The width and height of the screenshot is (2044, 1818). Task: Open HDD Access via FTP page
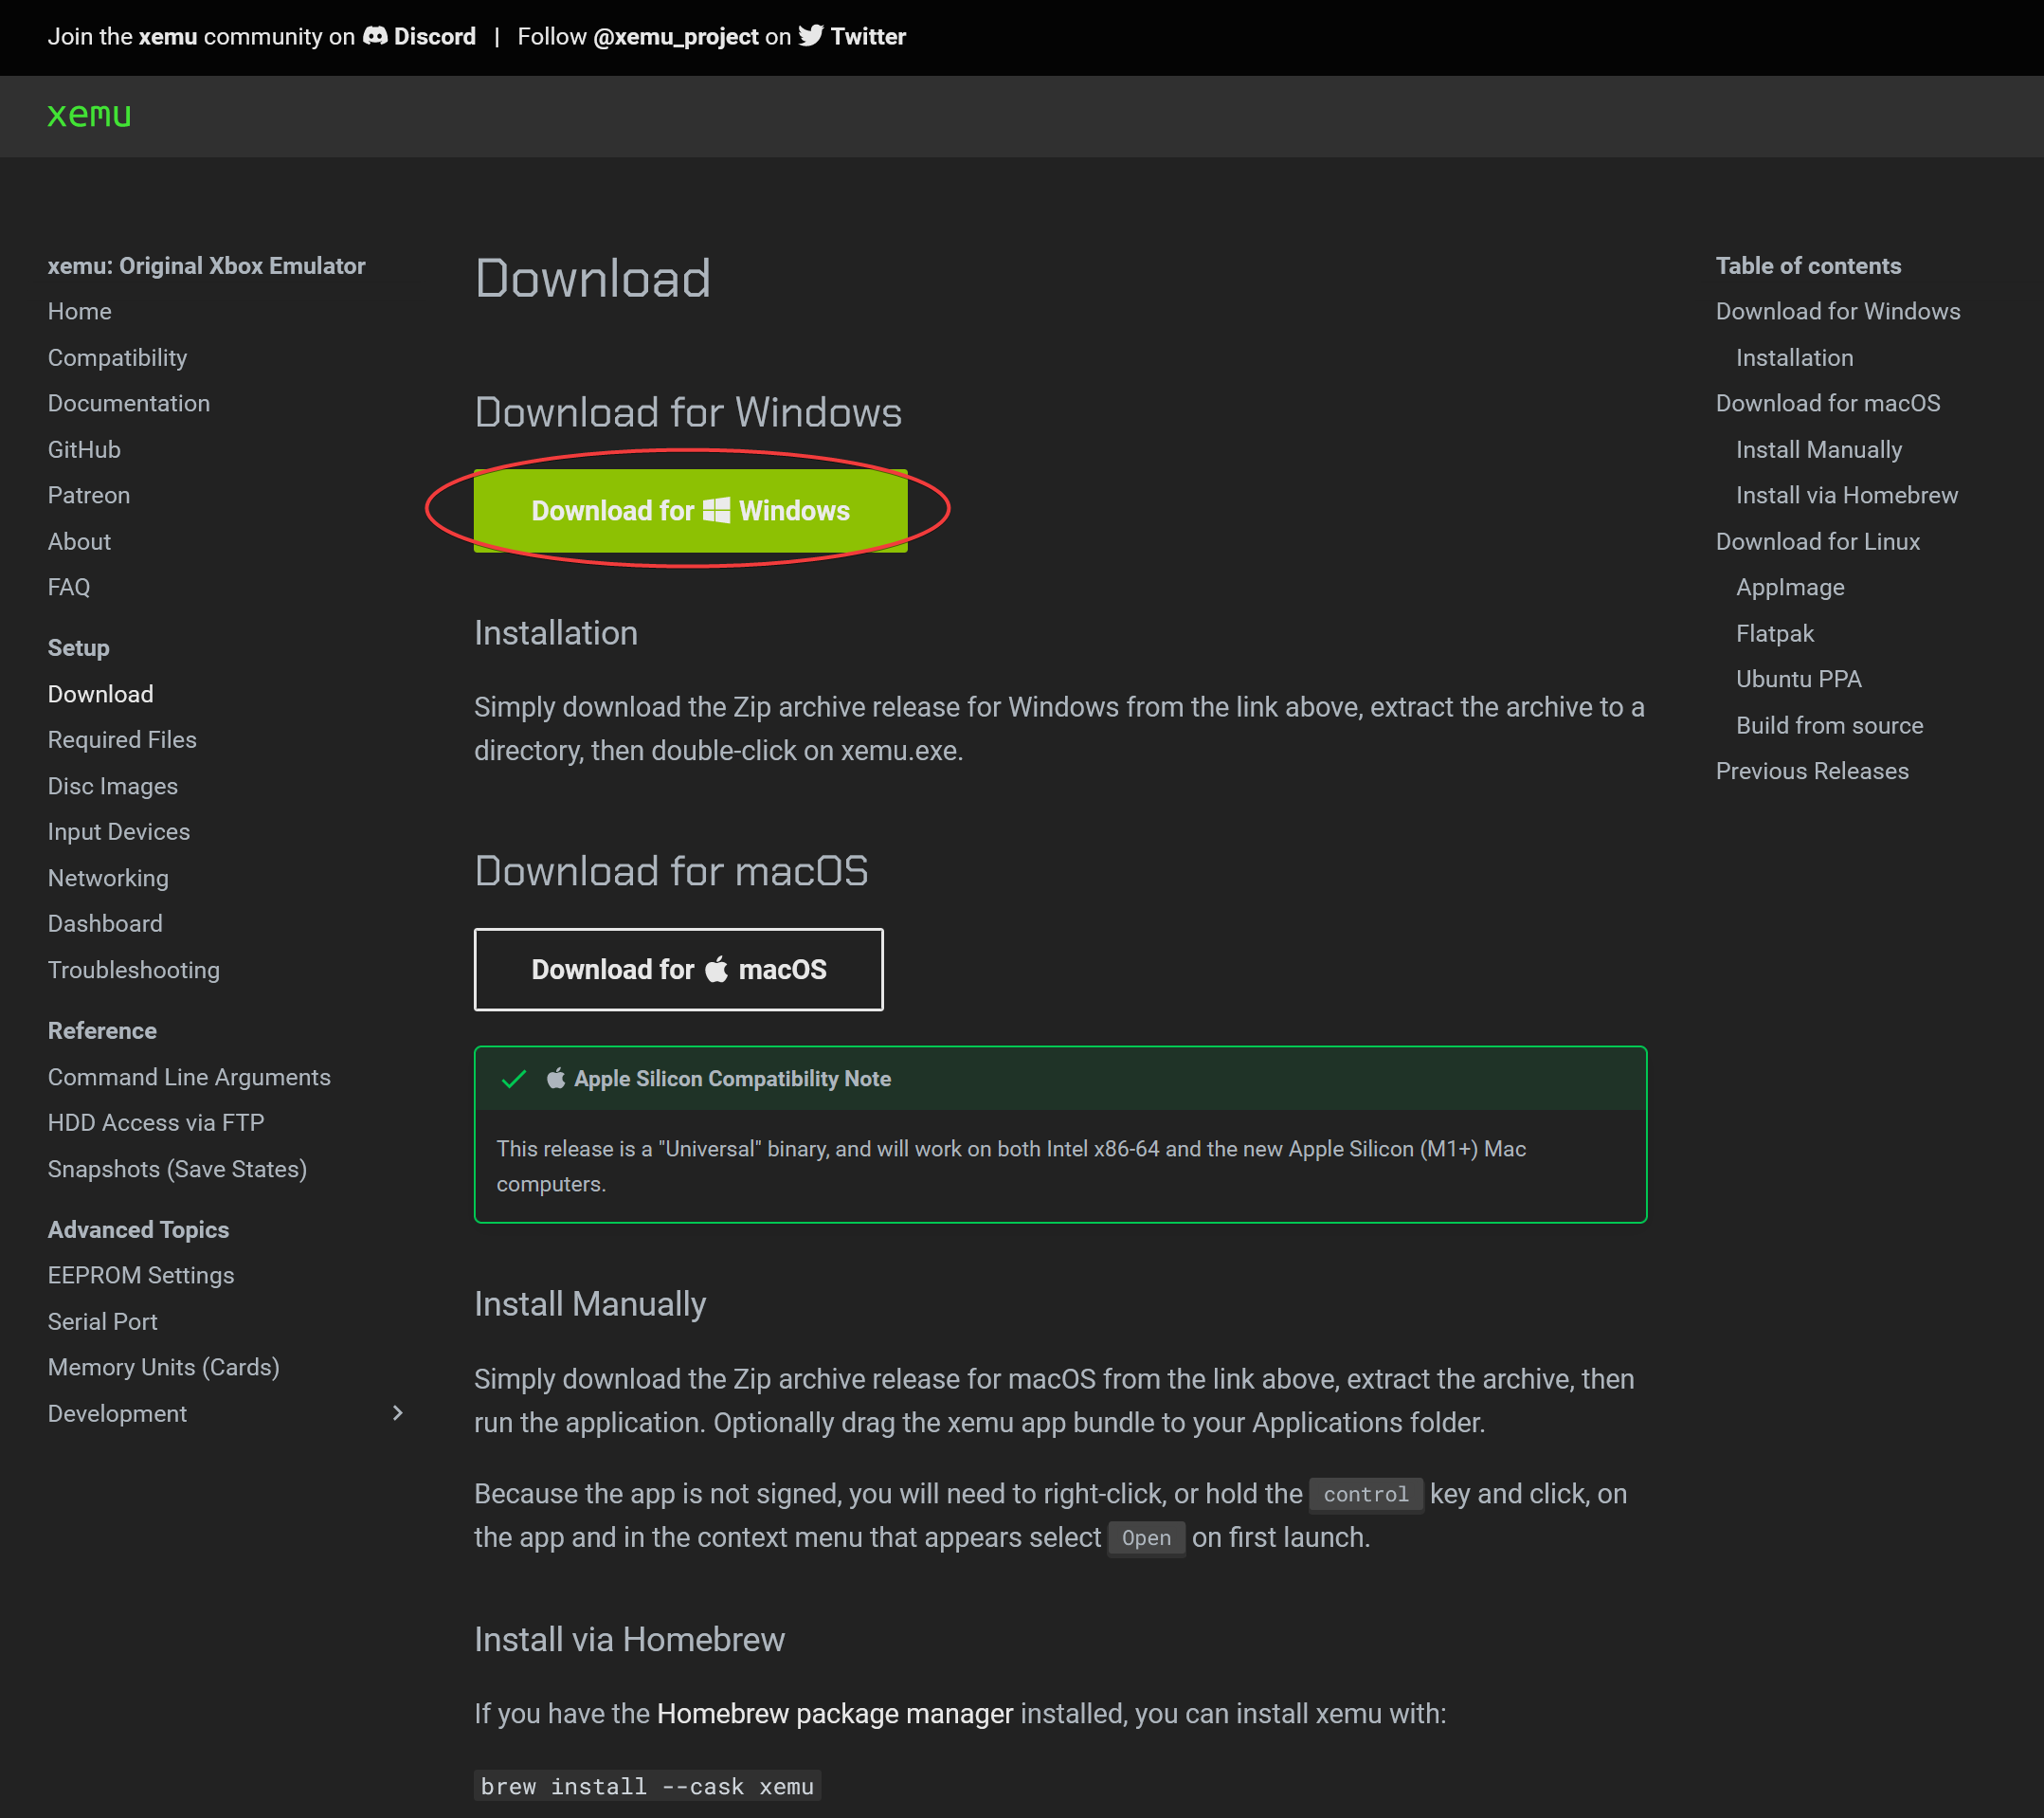tap(156, 1123)
